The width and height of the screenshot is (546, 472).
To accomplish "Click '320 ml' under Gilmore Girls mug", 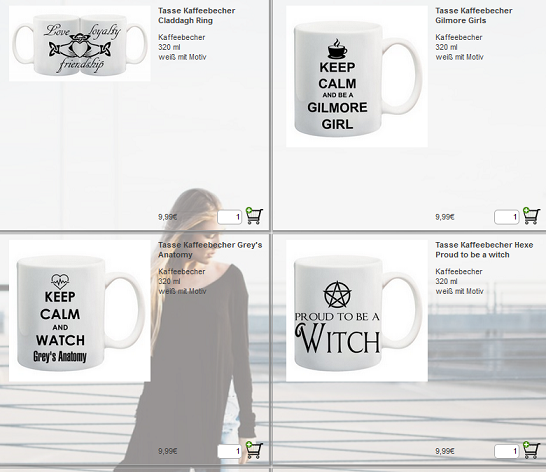I will 446,47.
